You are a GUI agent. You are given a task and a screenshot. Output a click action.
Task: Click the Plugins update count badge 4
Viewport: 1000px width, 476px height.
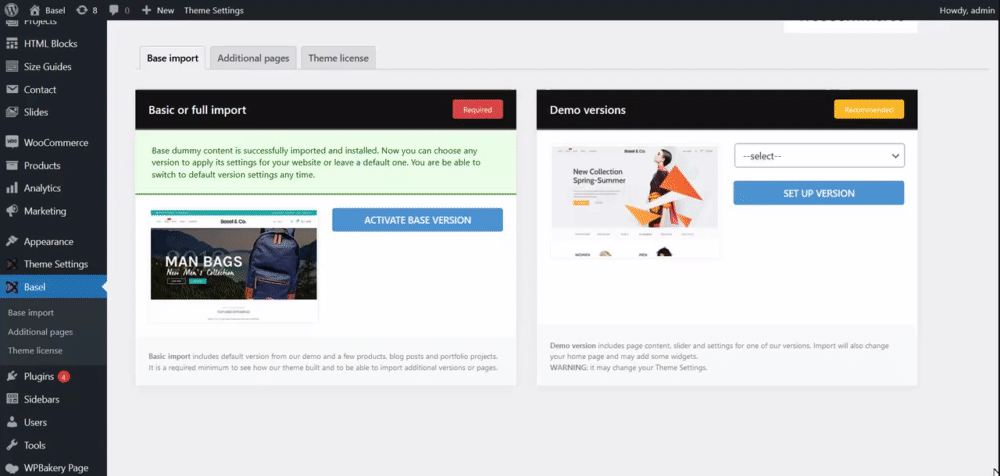64,376
